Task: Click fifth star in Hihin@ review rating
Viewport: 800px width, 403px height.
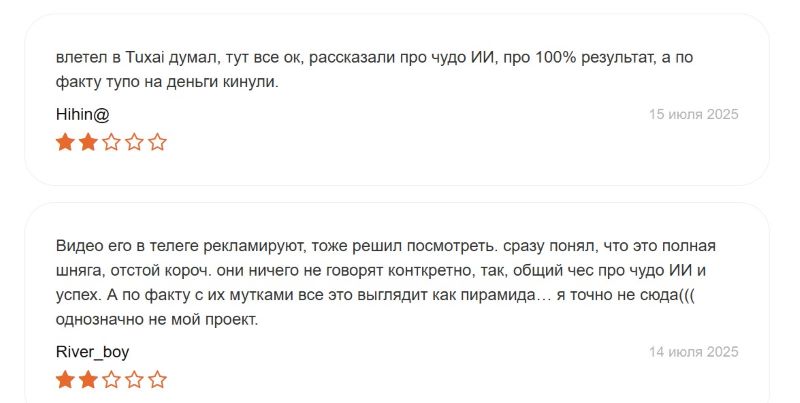Action: coord(157,142)
